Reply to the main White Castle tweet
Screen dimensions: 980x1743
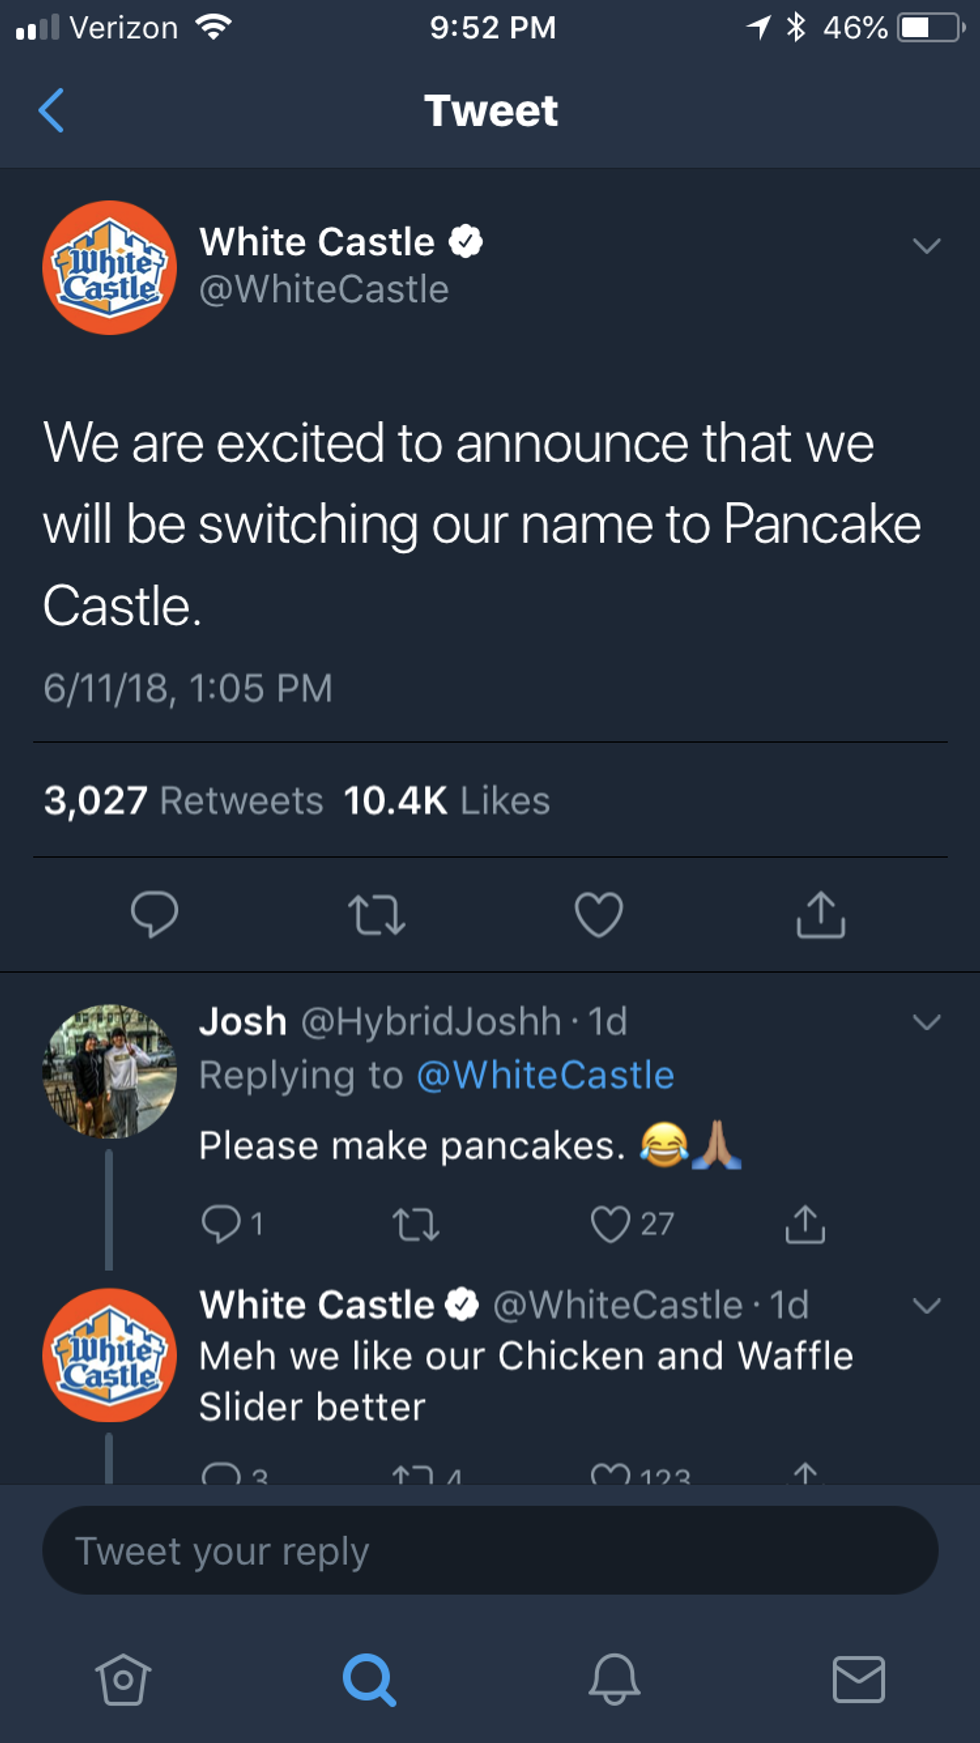point(154,914)
